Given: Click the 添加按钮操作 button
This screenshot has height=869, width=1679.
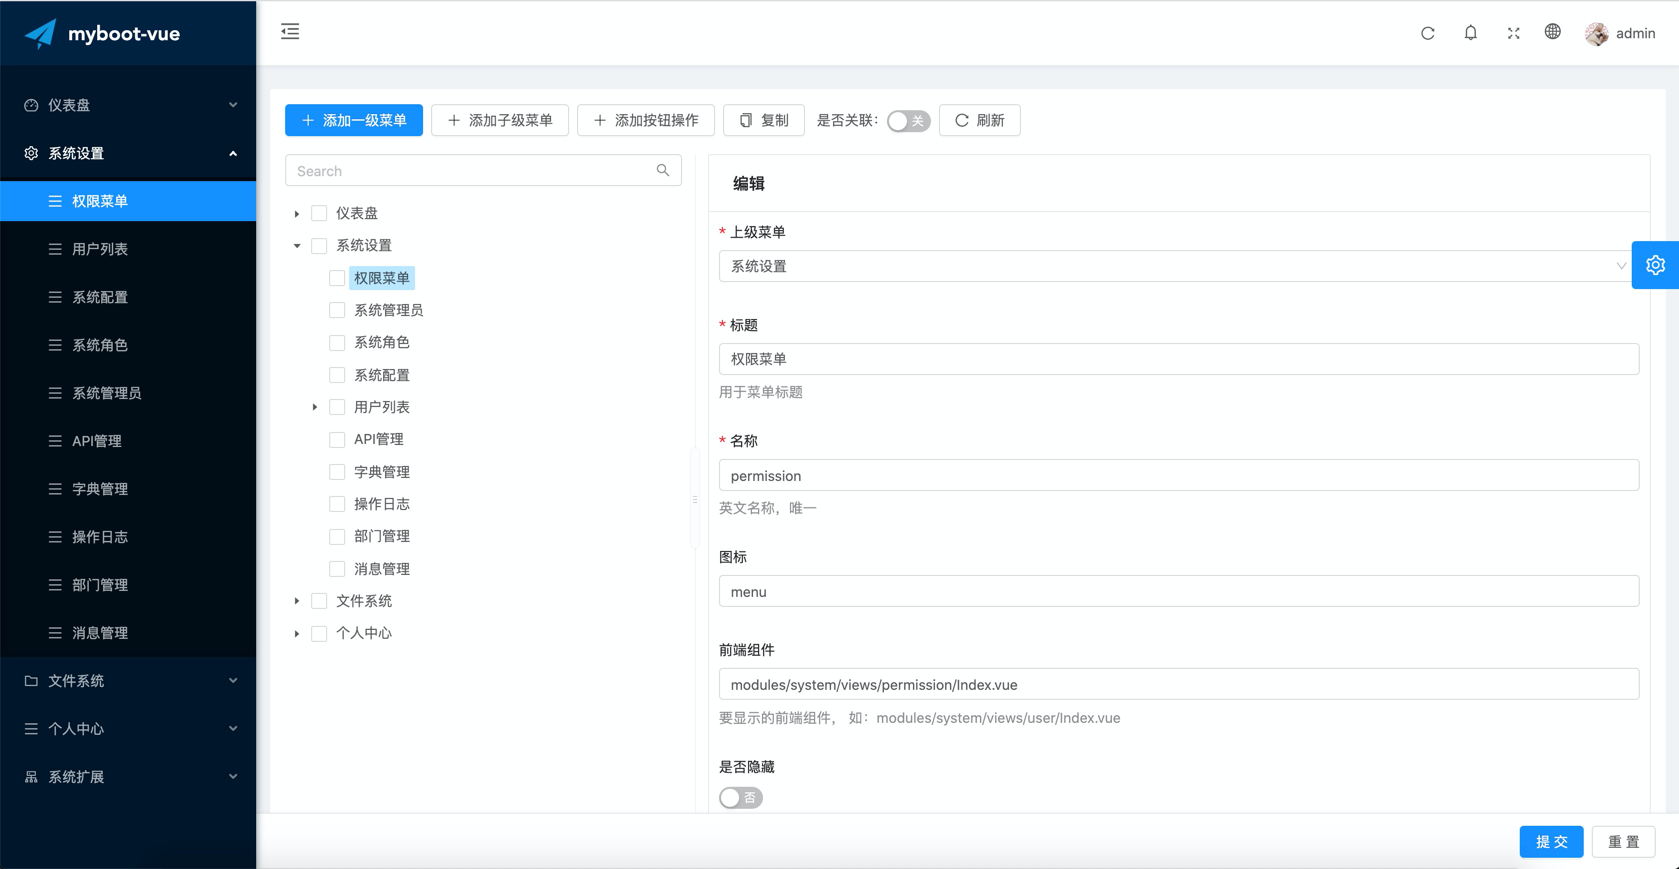Looking at the screenshot, I should (x=646, y=120).
